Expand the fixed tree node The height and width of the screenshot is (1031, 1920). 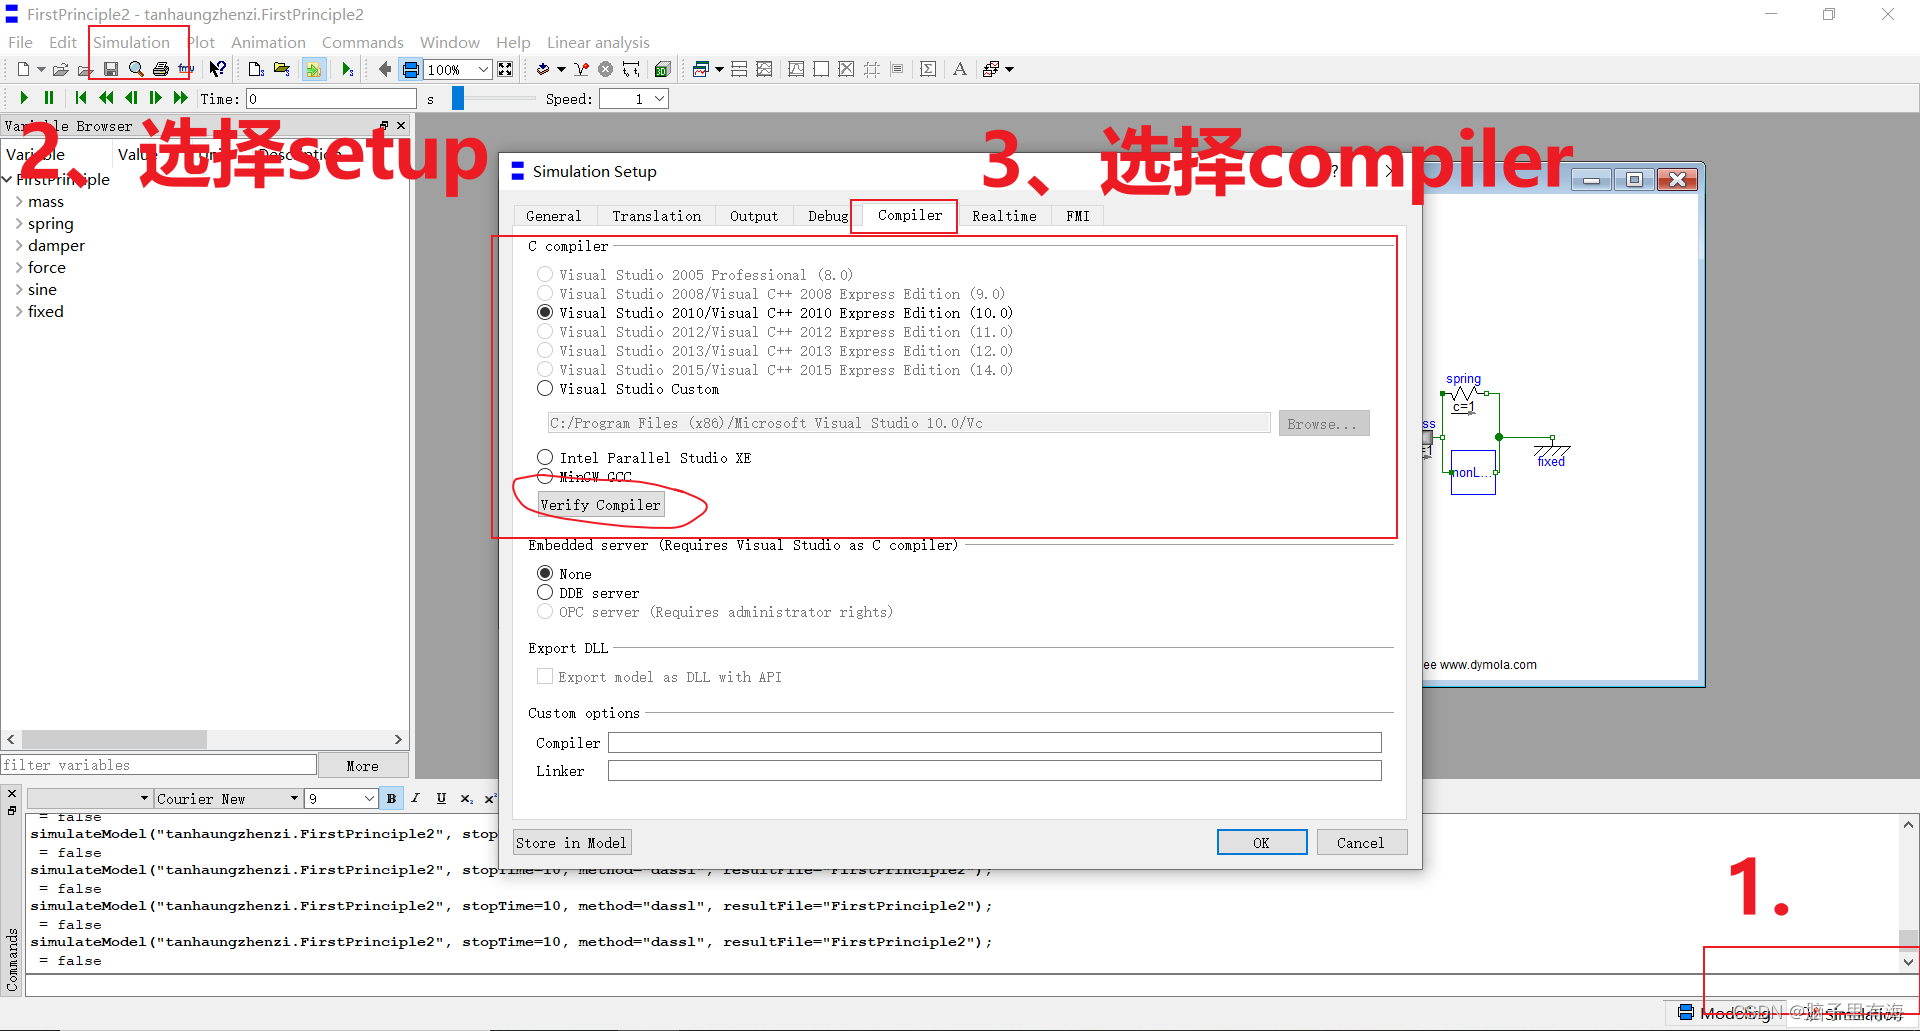19,312
